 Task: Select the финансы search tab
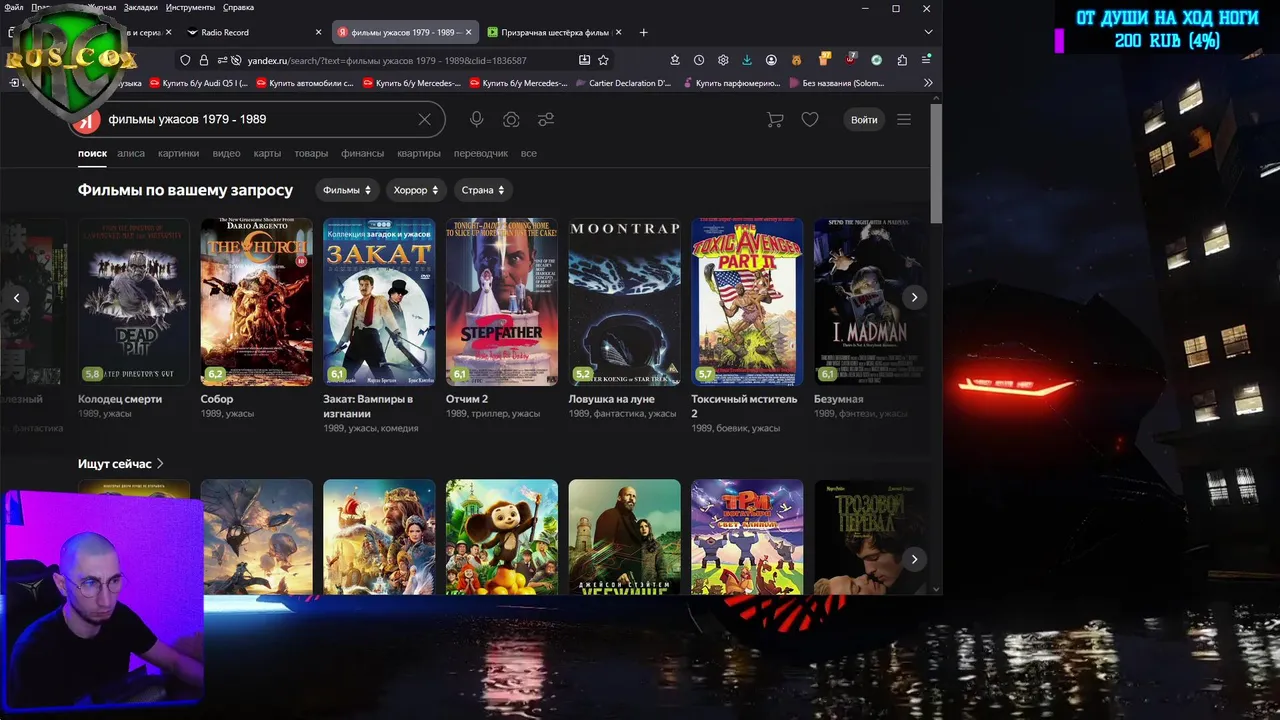tap(362, 153)
